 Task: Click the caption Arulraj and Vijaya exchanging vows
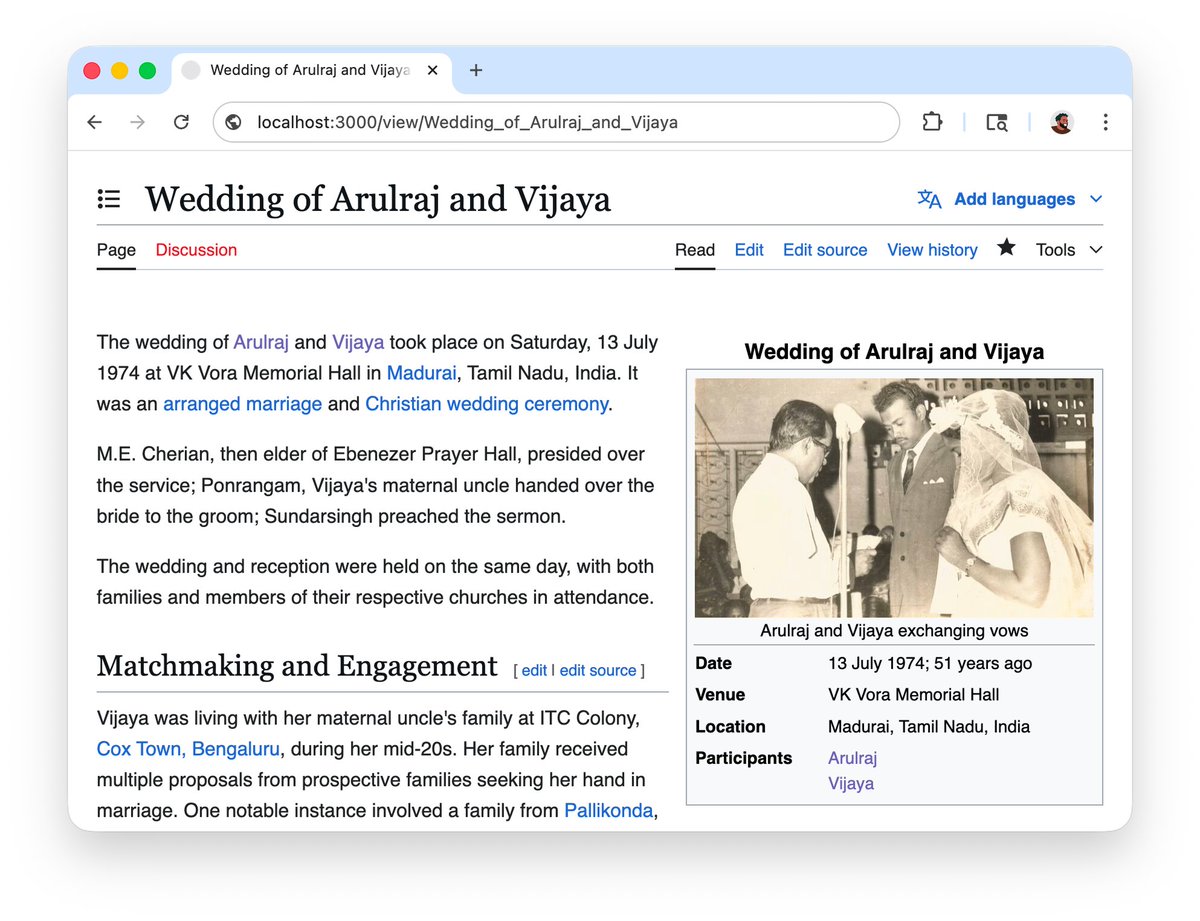[x=894, y=631]
